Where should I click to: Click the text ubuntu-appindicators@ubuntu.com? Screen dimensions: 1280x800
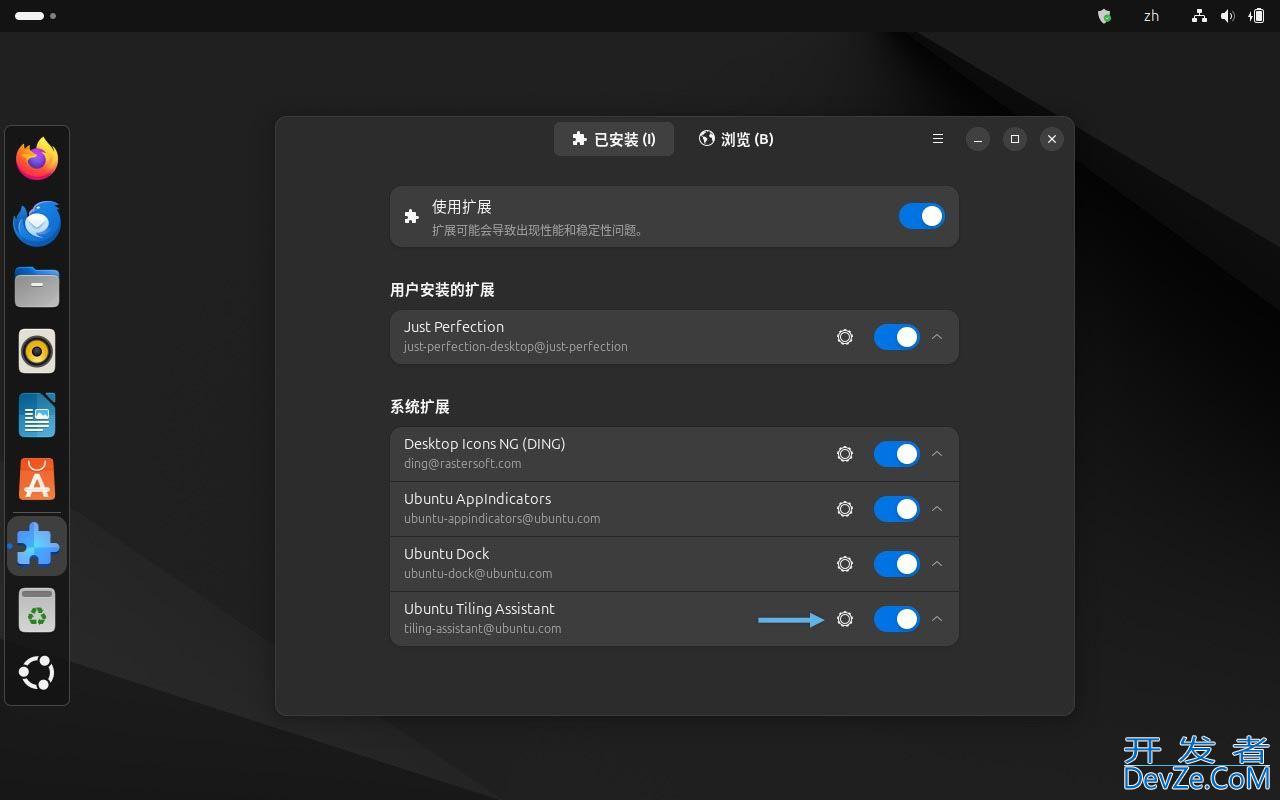502,519
